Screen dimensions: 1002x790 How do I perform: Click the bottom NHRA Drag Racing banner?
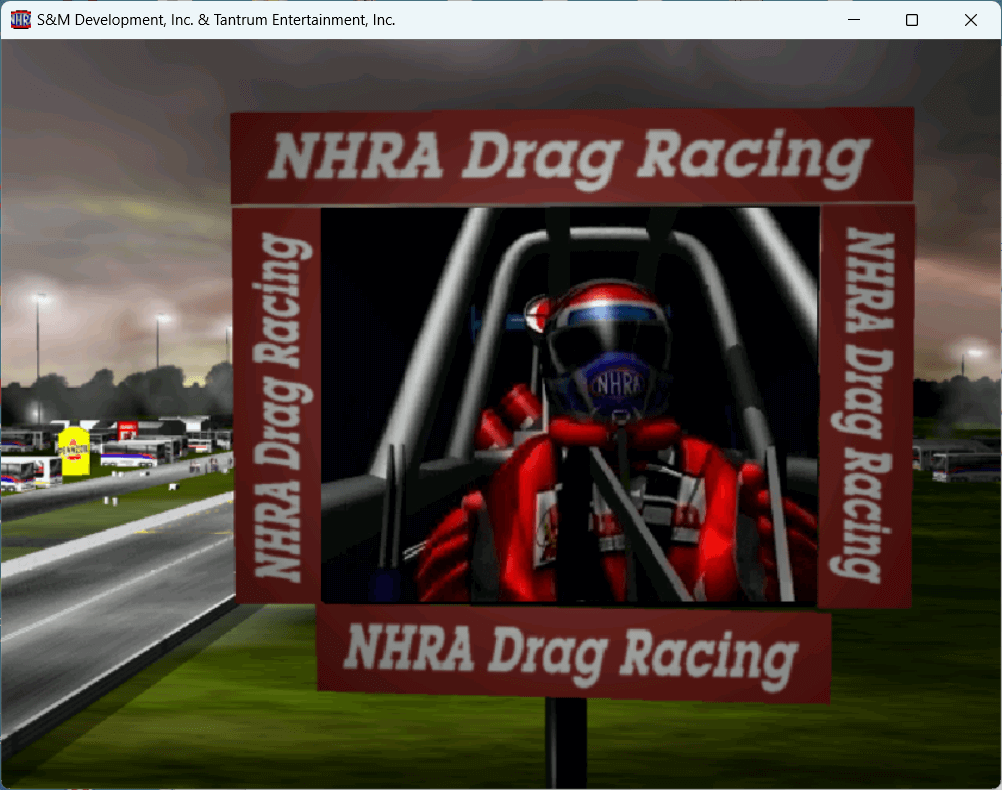[x=574, y=654]
